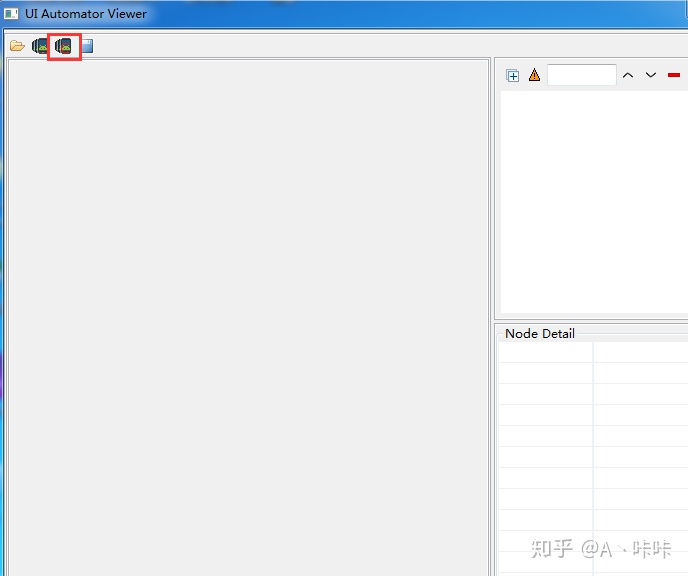Save the dump using the floppy disk icon
The width and height of the screenshot is (688, 576).
pos(87,46)
